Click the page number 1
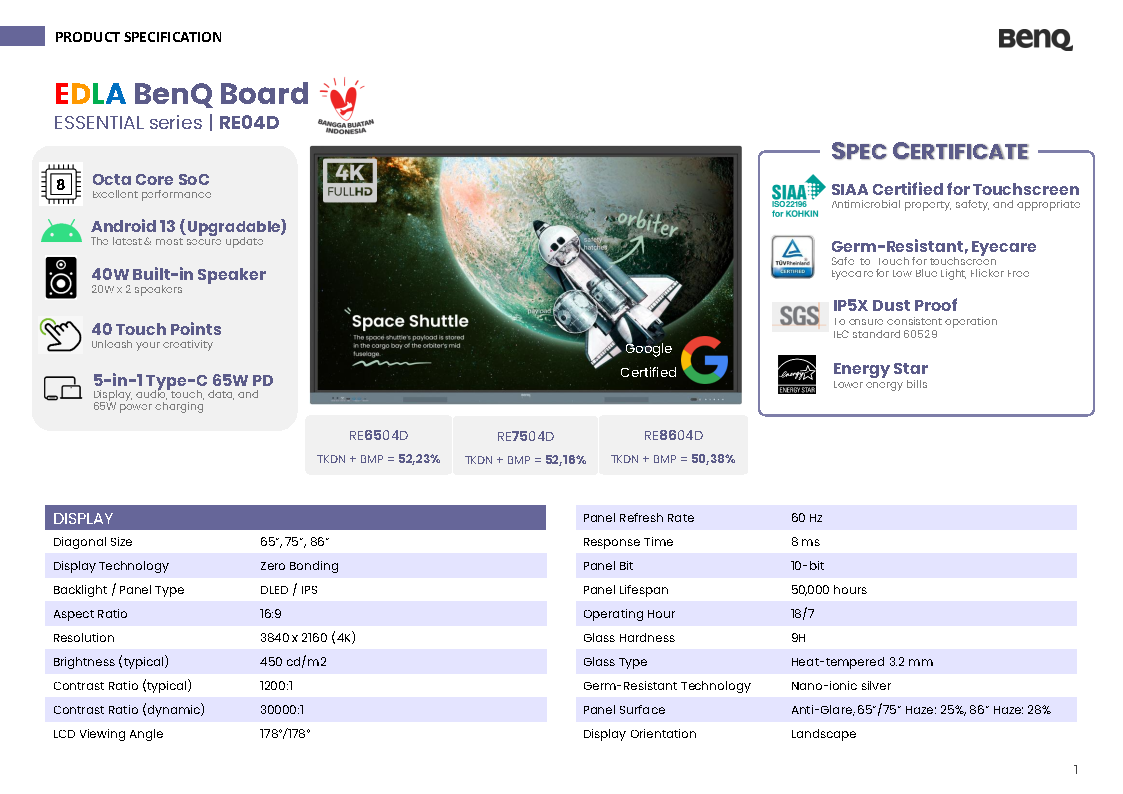Screen dimensions: 1123x794 click(1076, 770)
